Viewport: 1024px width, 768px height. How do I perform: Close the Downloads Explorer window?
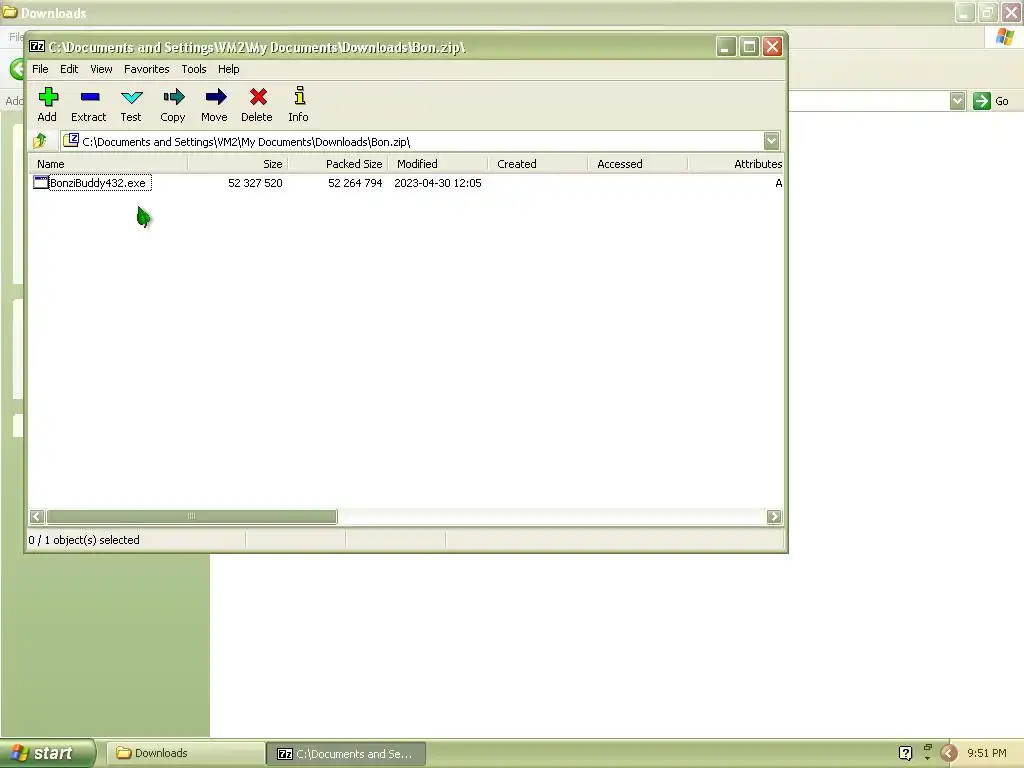point(1011,12)
